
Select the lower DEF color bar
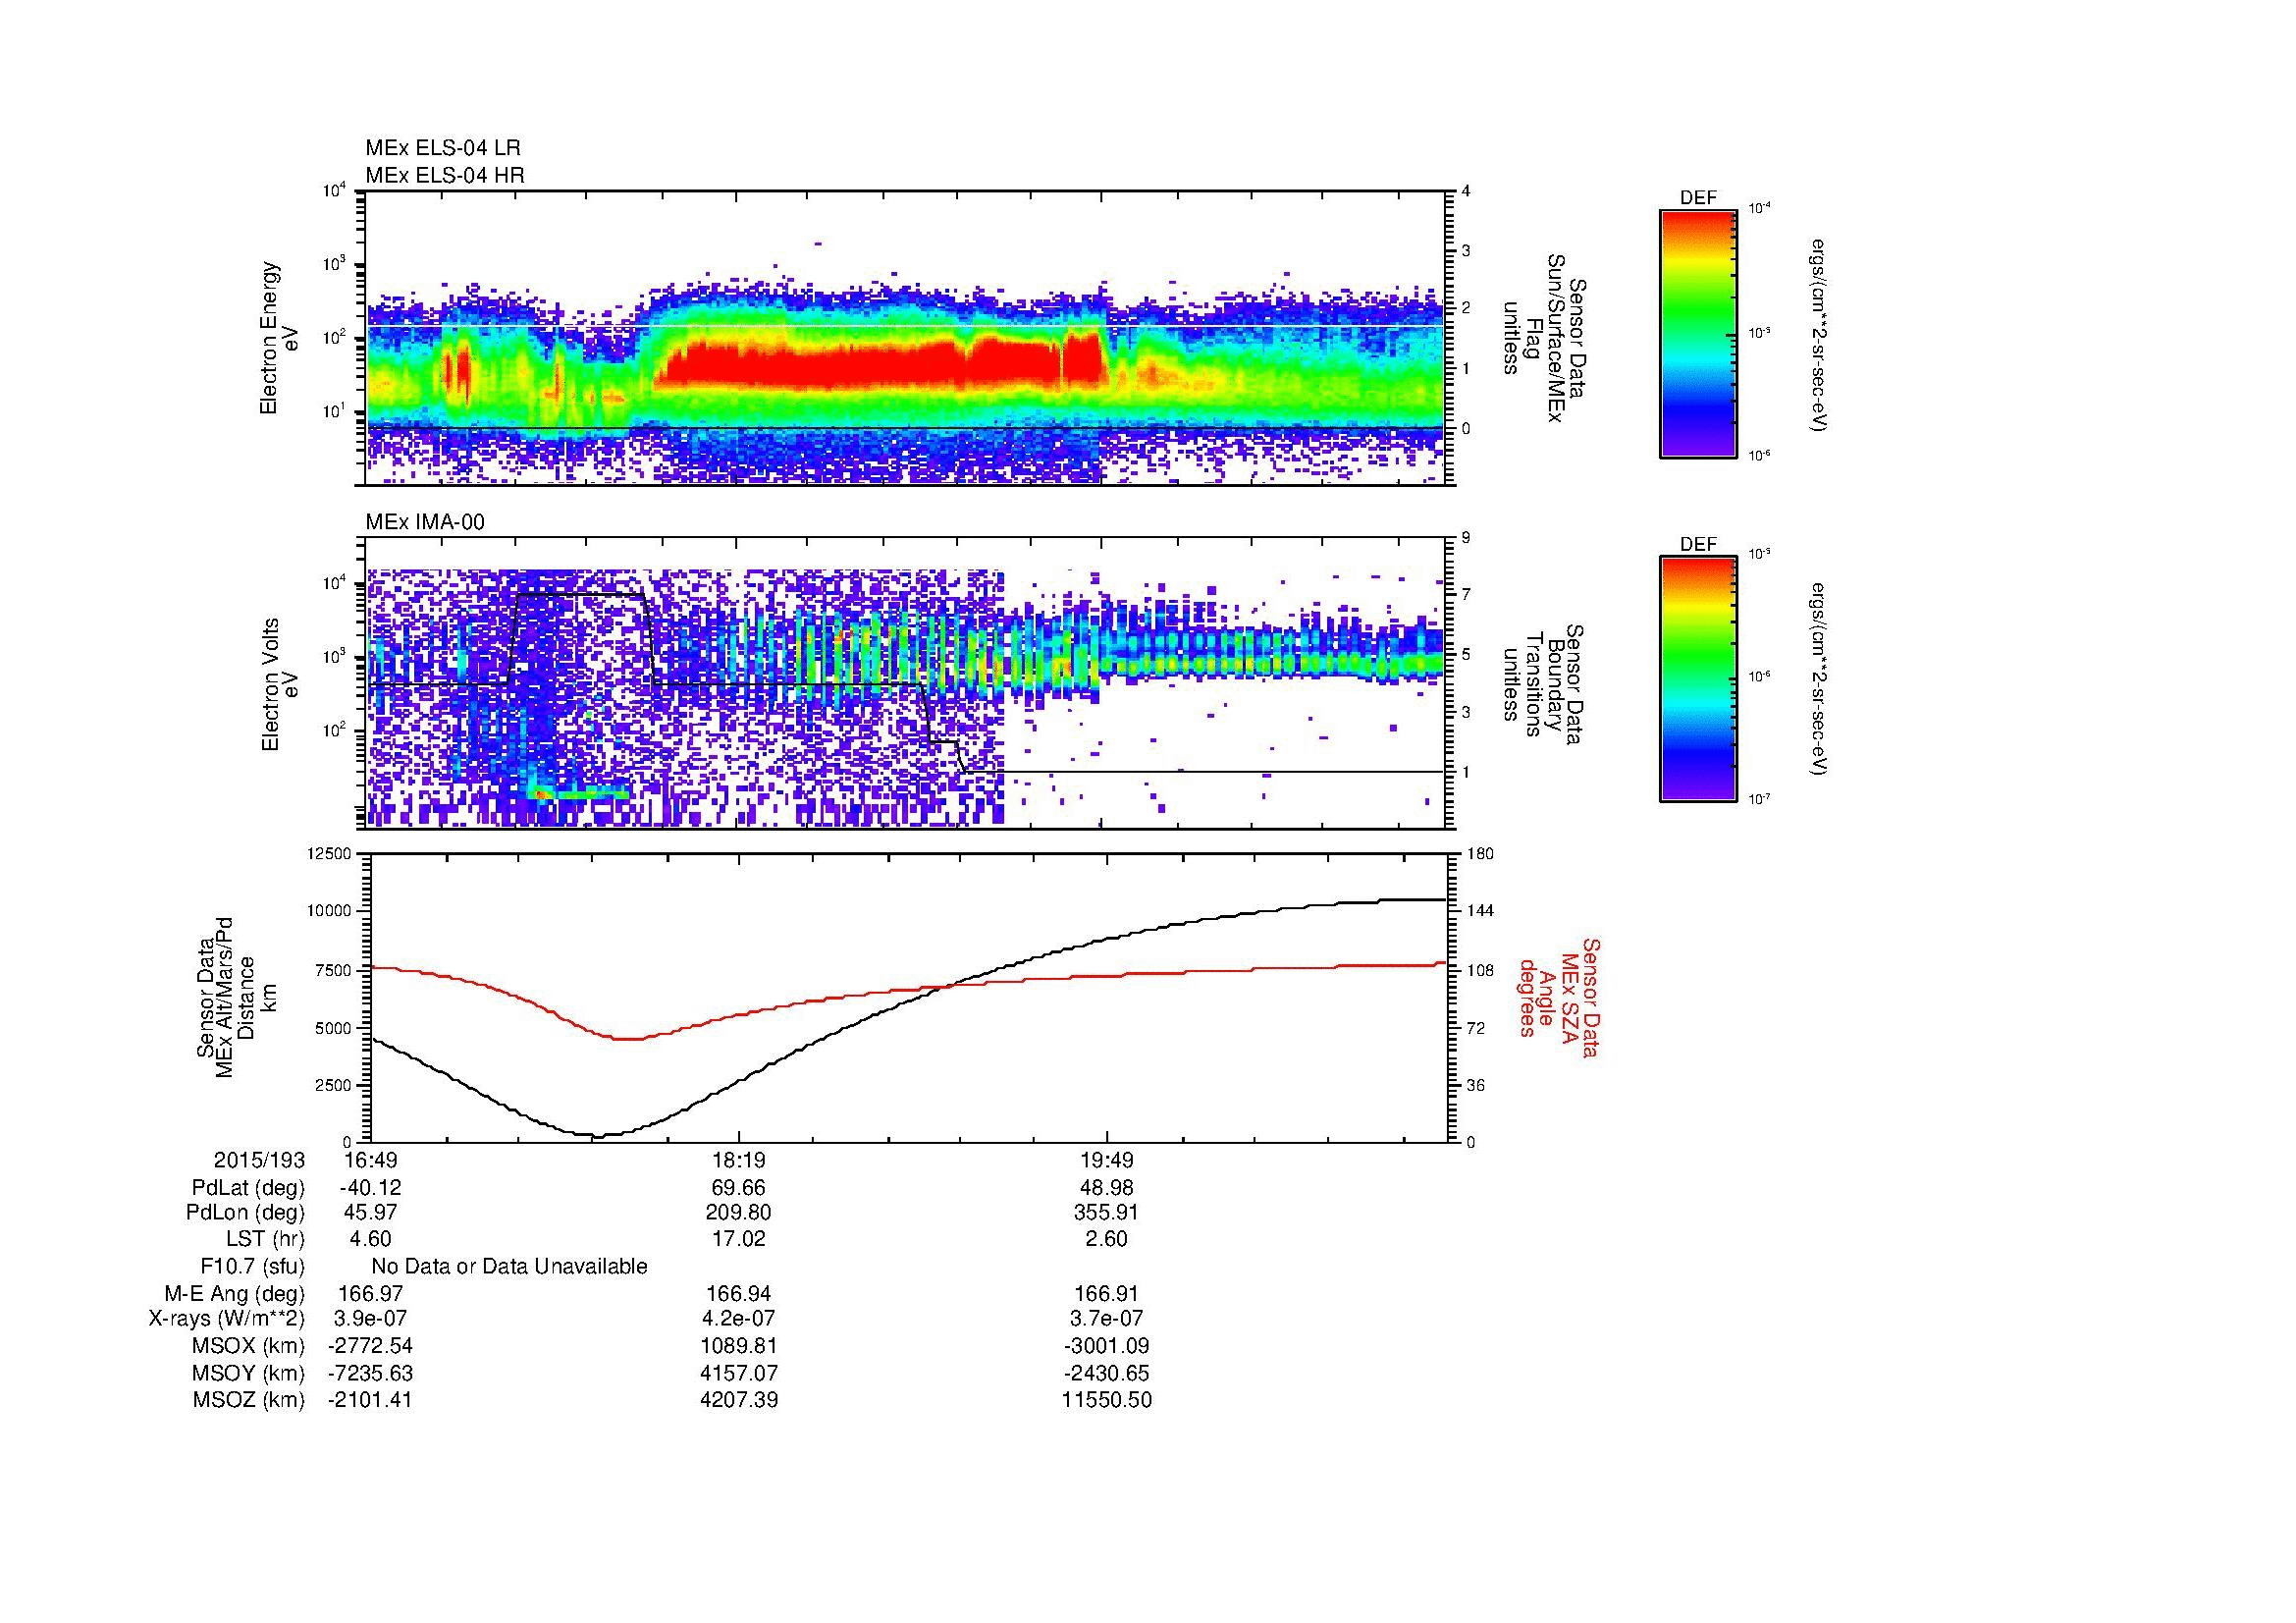coord(1698,679)
